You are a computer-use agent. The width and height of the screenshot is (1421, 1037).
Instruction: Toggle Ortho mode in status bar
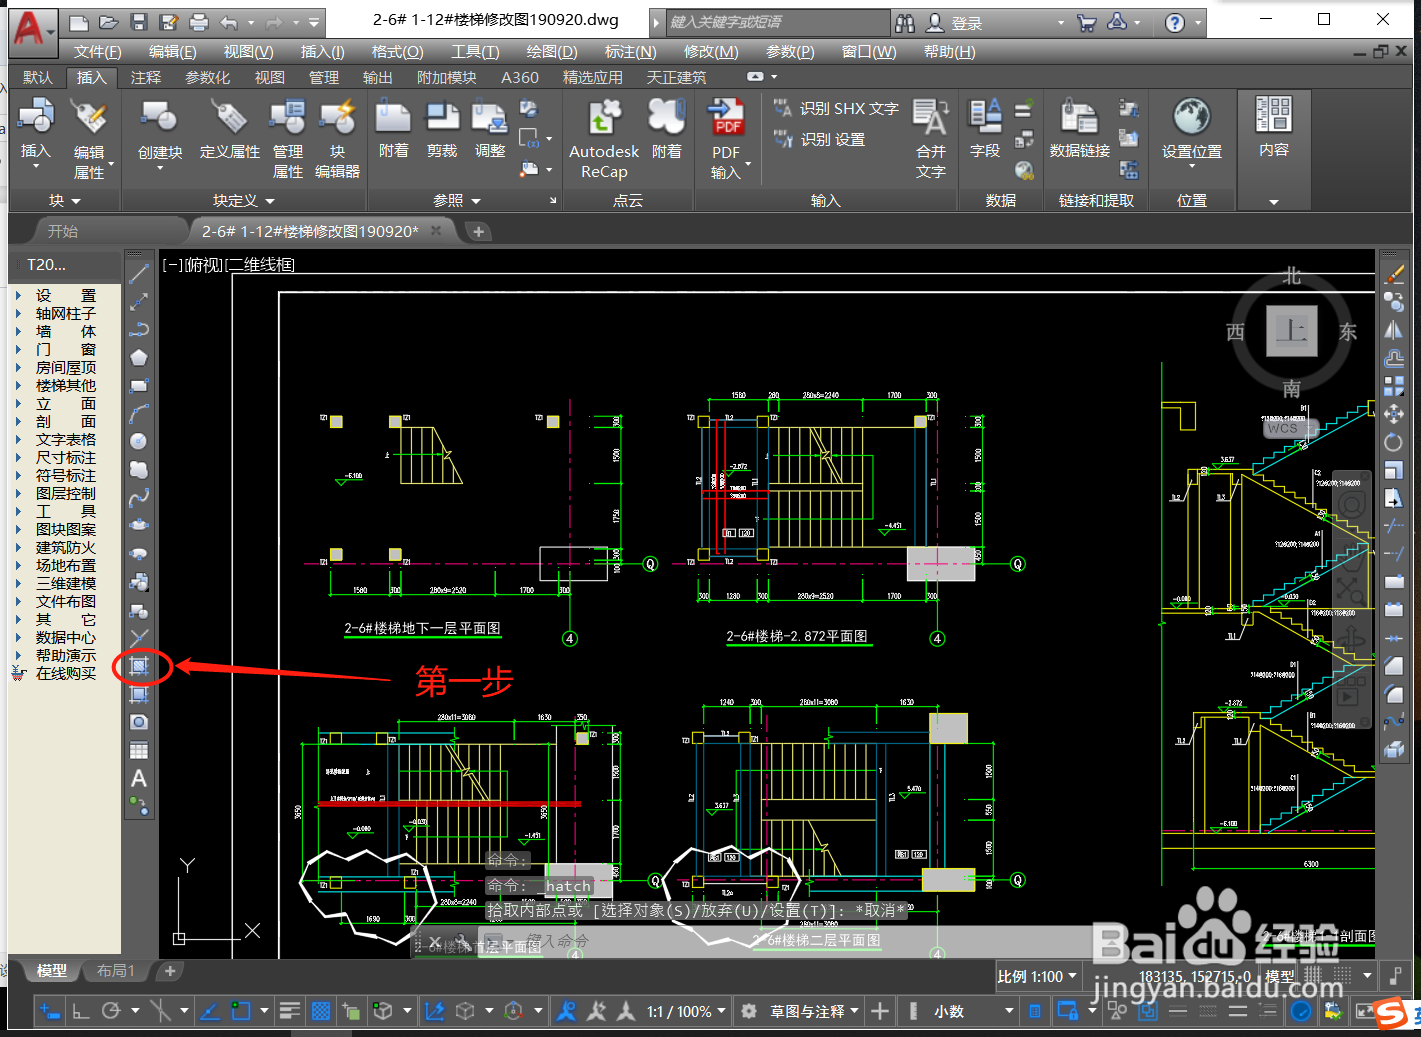[81, 1011]
